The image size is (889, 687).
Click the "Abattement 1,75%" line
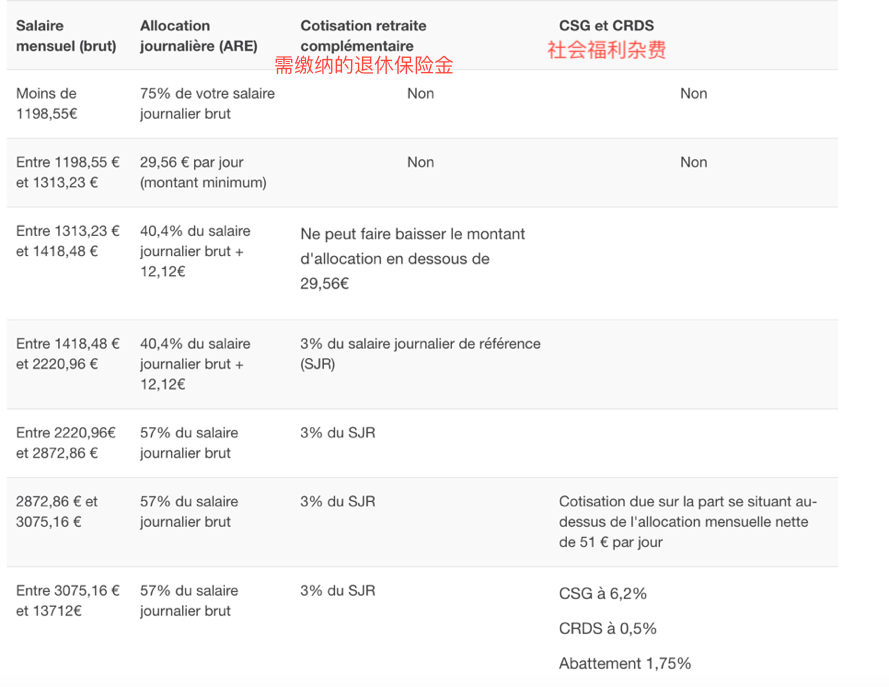click(624, 663)
